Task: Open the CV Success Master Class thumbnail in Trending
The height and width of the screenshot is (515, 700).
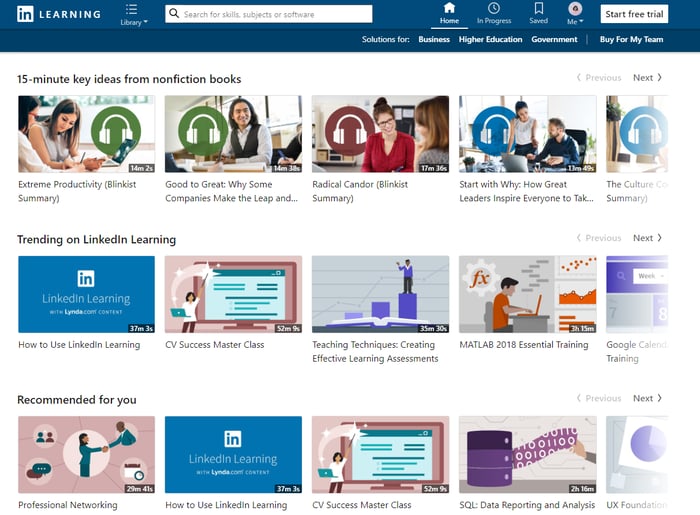Action: tap(233, 294)
